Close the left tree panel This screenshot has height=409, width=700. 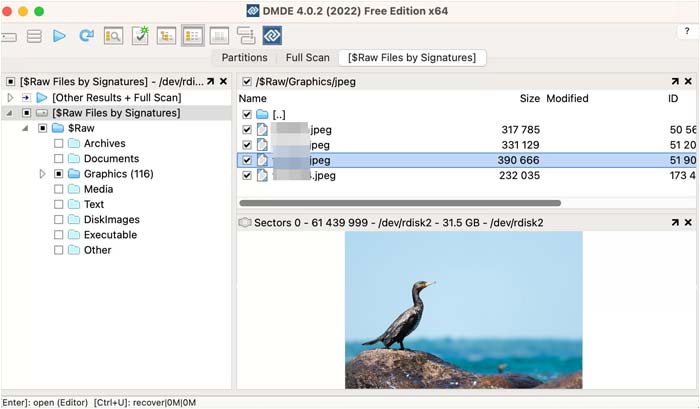[x=223, y=81]
